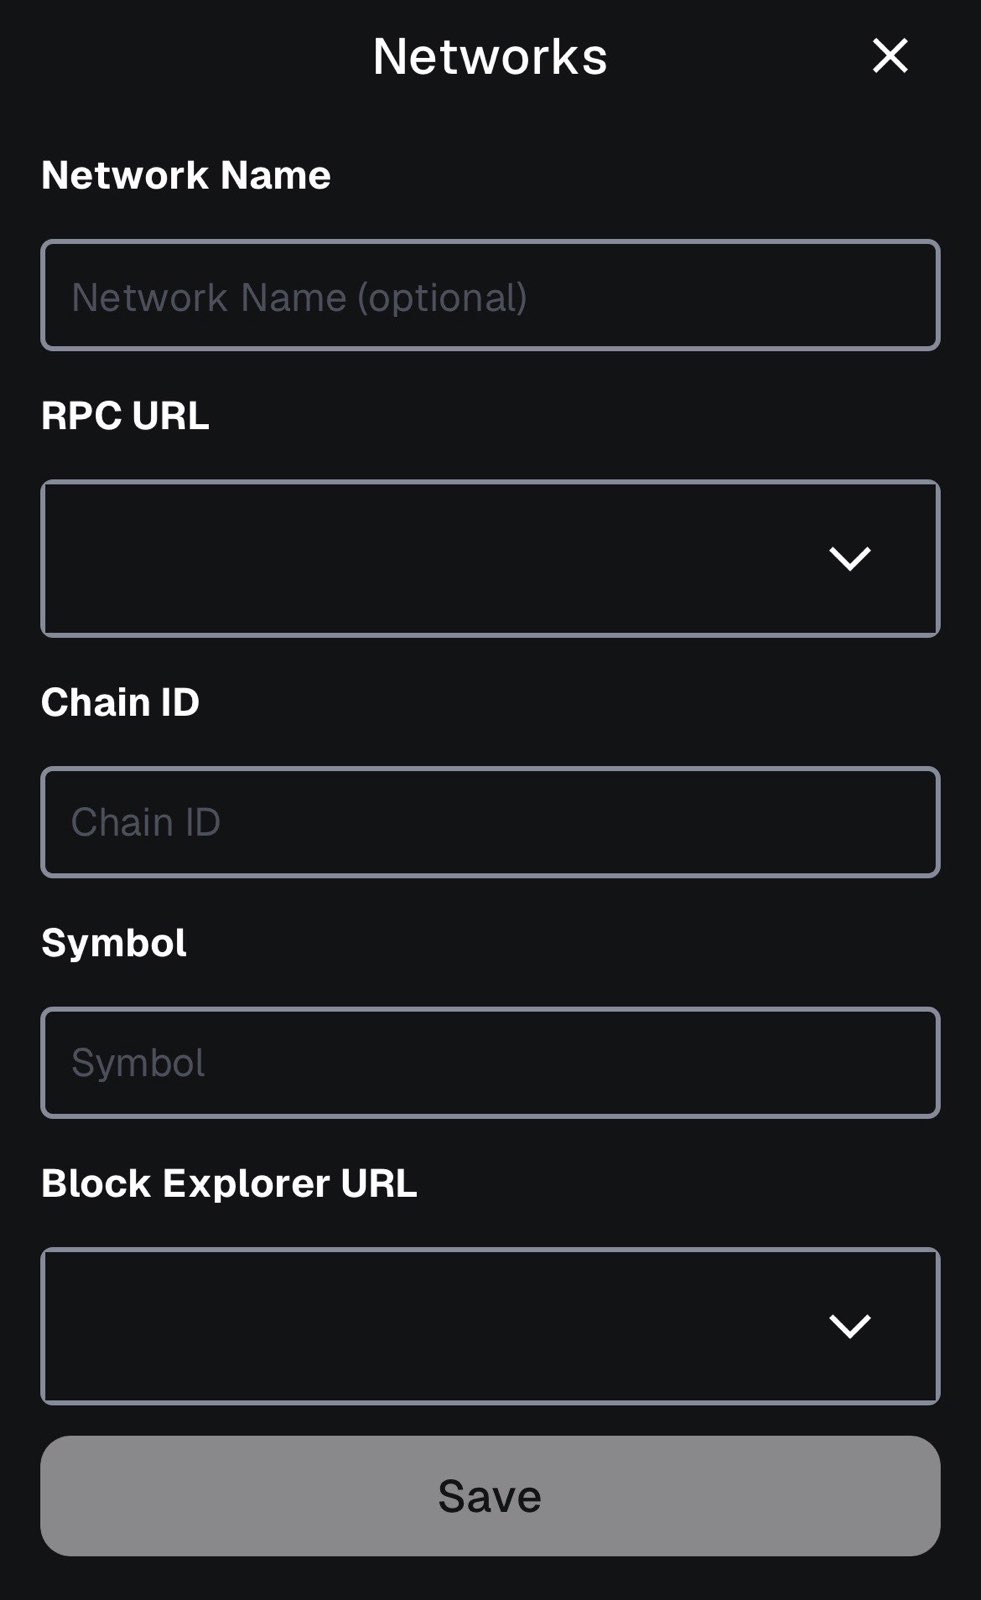Click the chevron in the RPC URL field
Screen dimensions: 981x1600
click(851, 558)
